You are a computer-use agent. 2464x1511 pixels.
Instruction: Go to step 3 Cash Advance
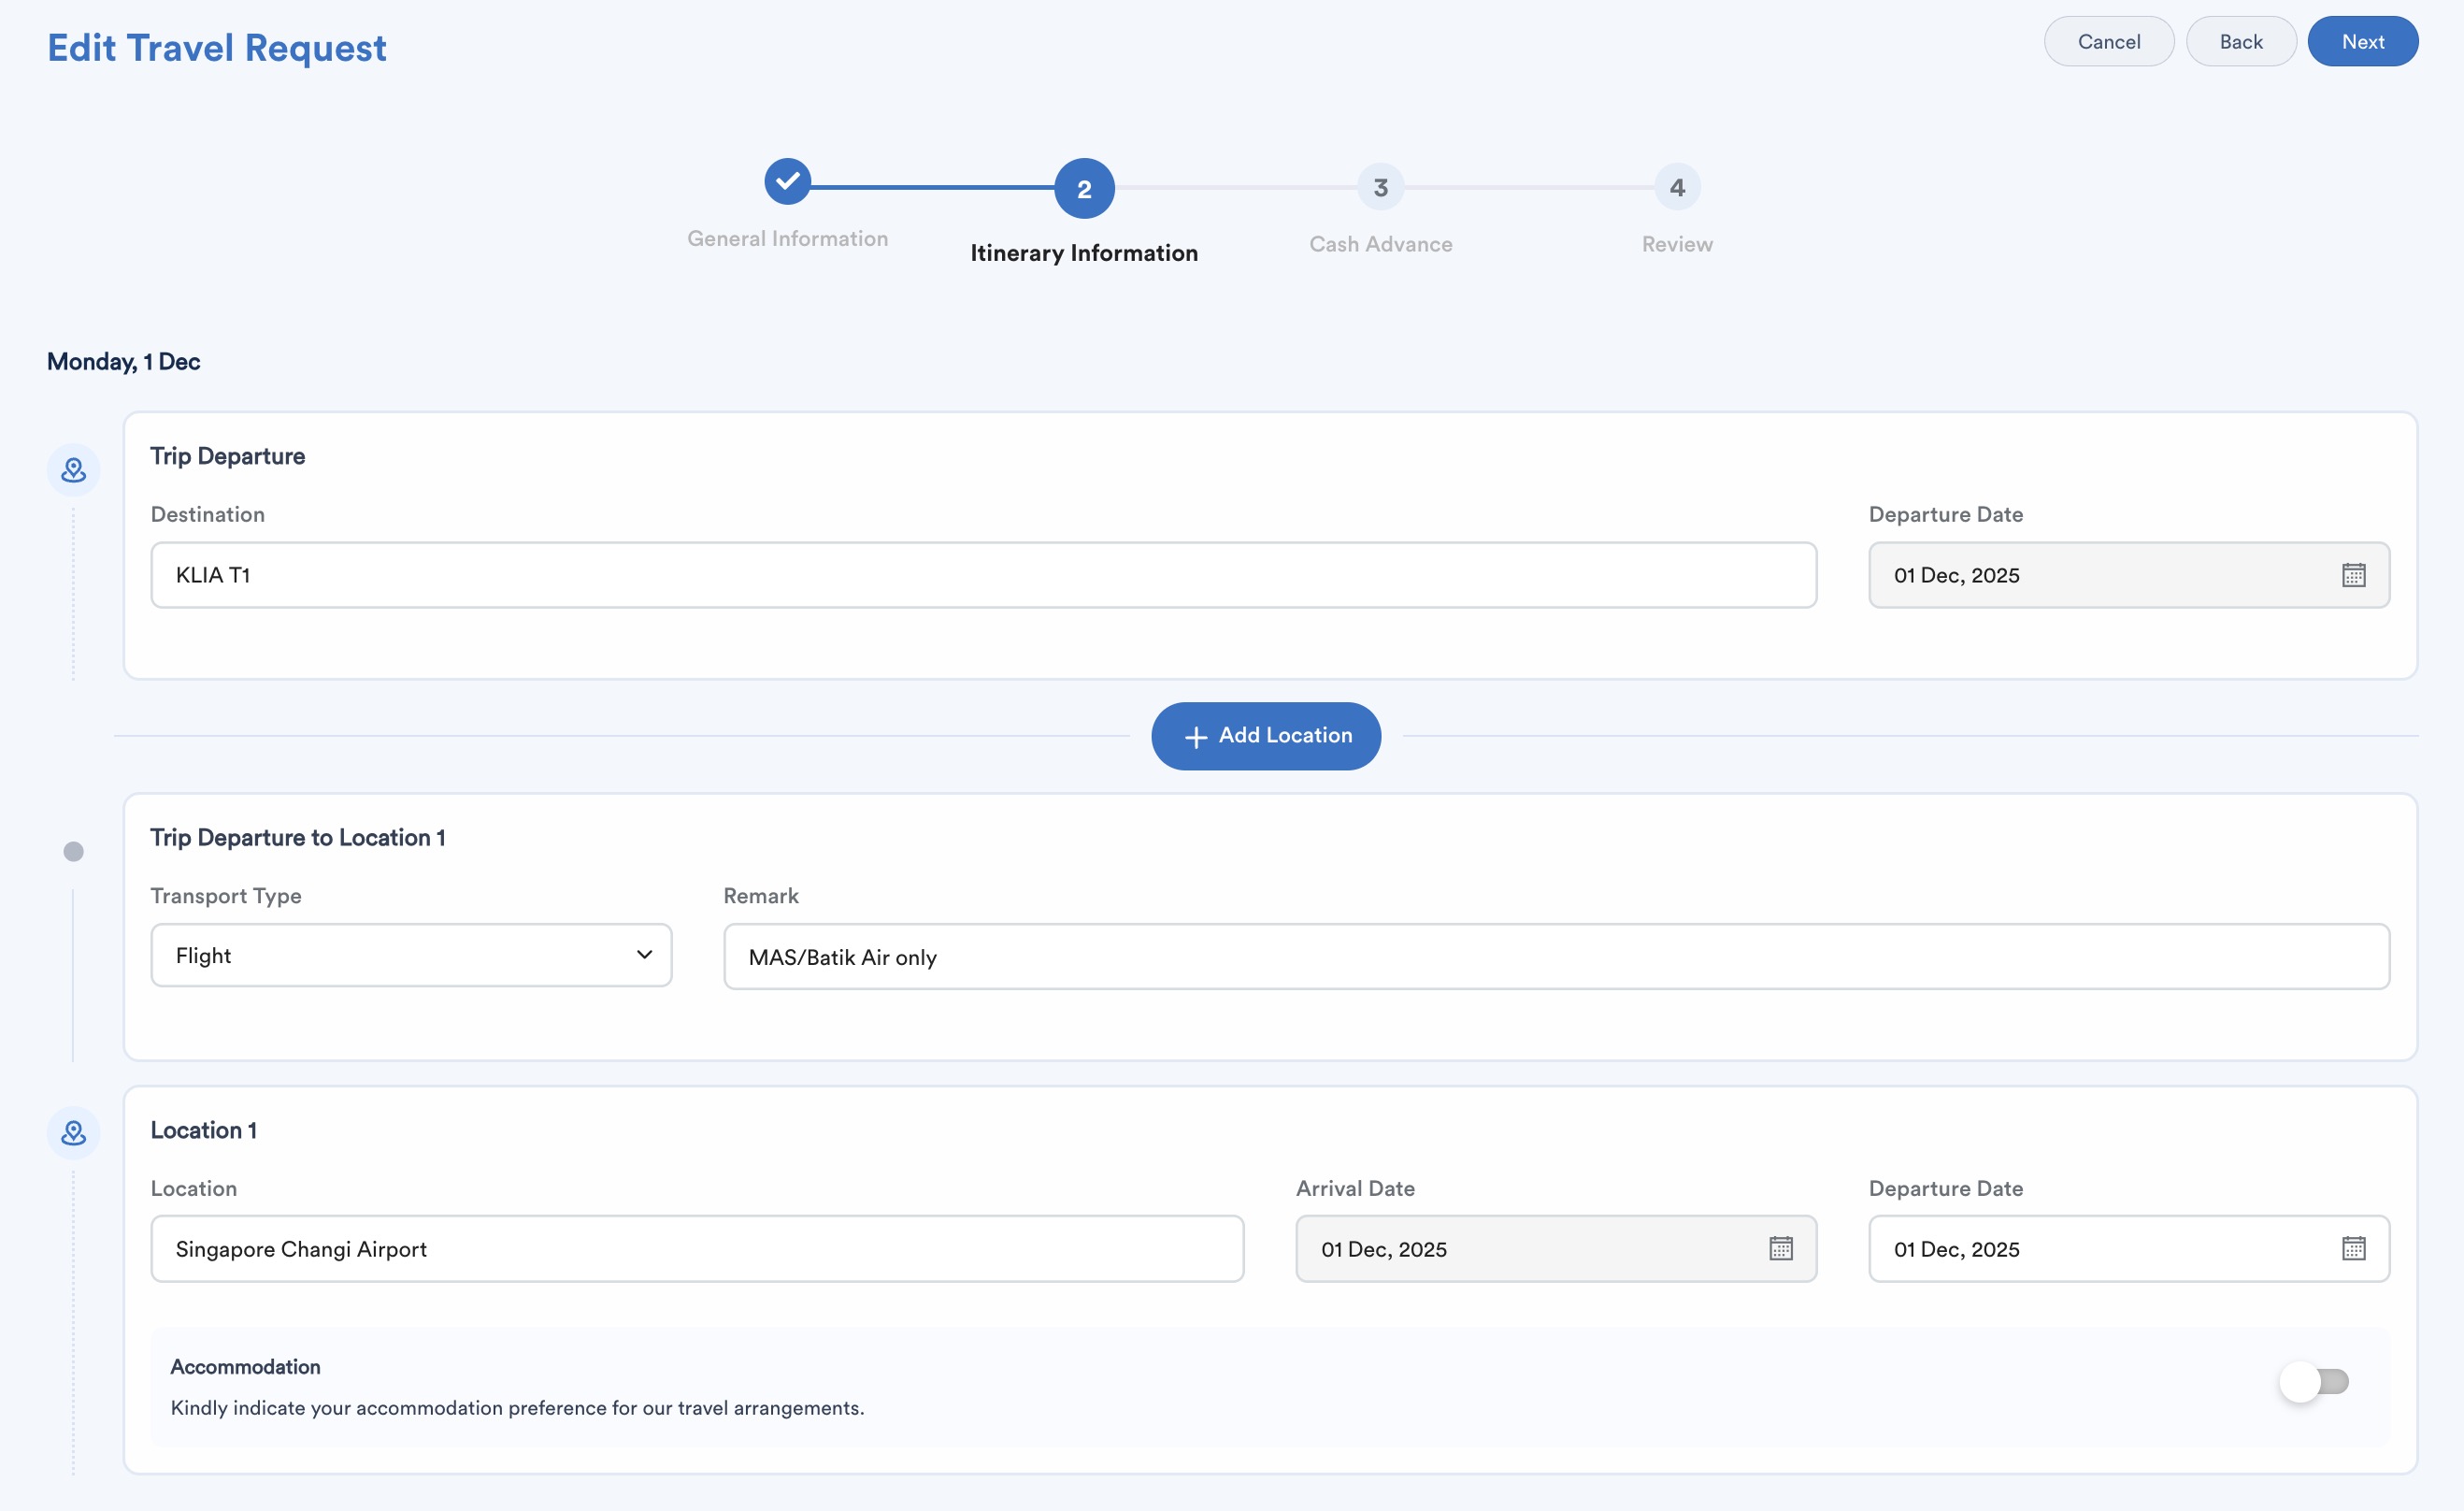pos(1380,188)
